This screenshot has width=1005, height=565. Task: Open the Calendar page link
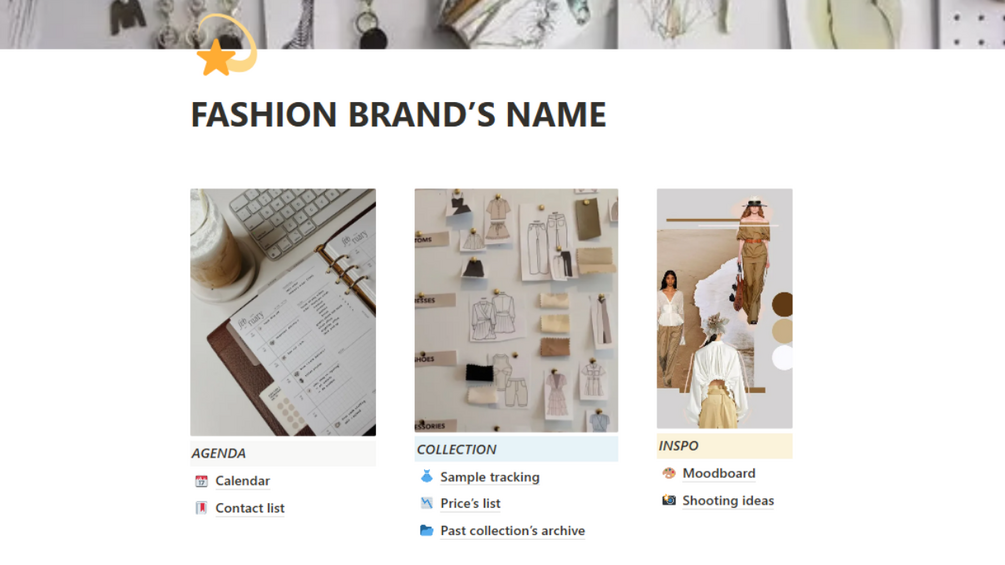pyautogui.click(x=242, y=481)
